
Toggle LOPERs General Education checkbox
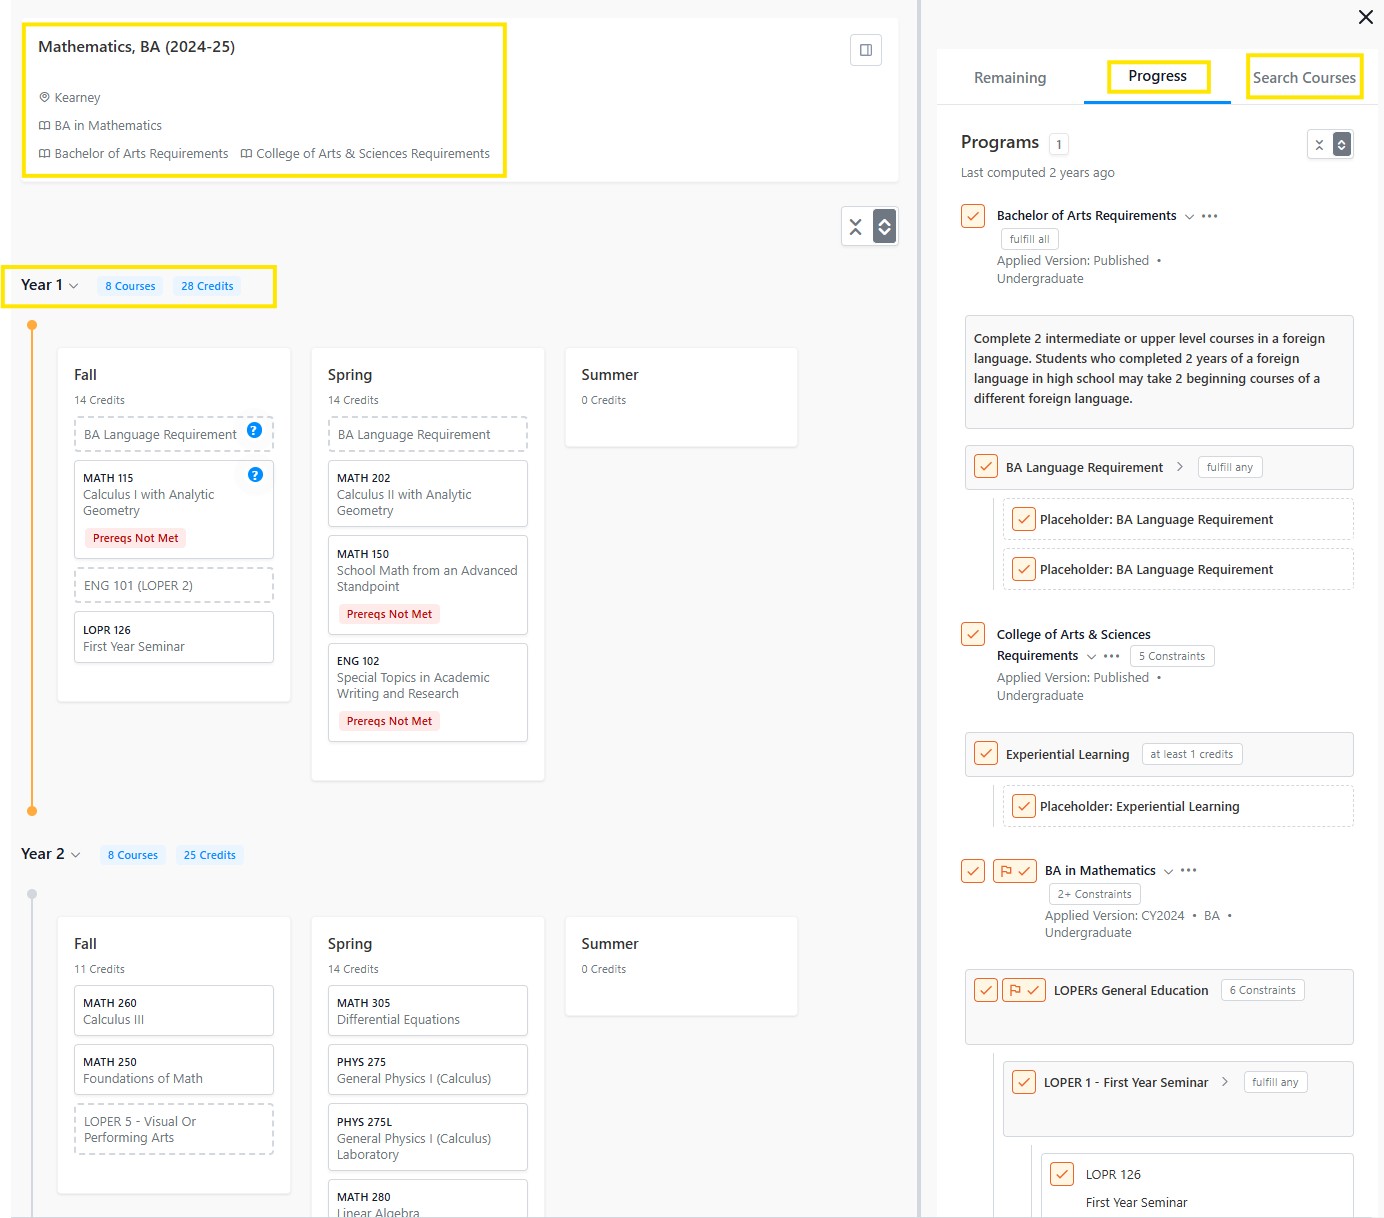coord(986,990)
